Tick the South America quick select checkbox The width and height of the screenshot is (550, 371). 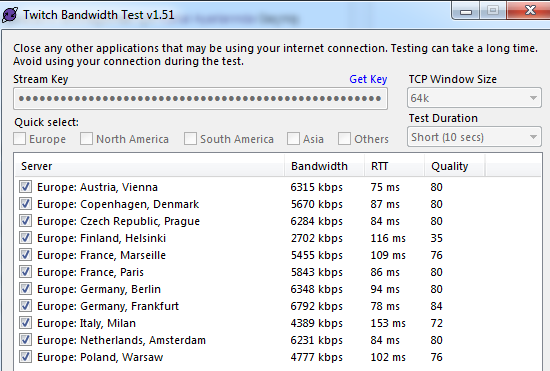pyautogui.click(x=190, y=139)
